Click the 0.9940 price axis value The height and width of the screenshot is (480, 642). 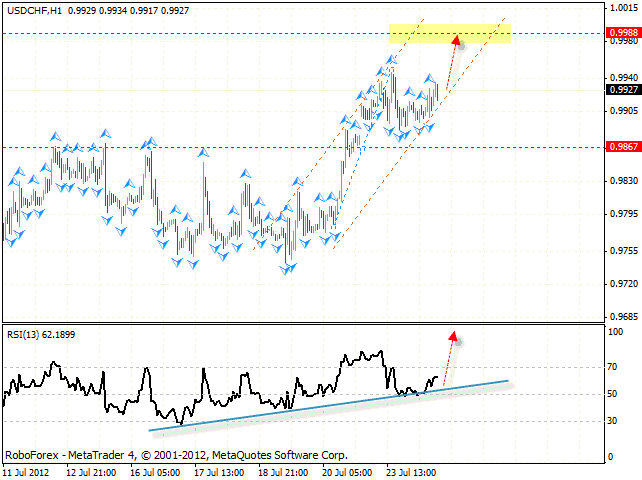(x=624, y=78)
